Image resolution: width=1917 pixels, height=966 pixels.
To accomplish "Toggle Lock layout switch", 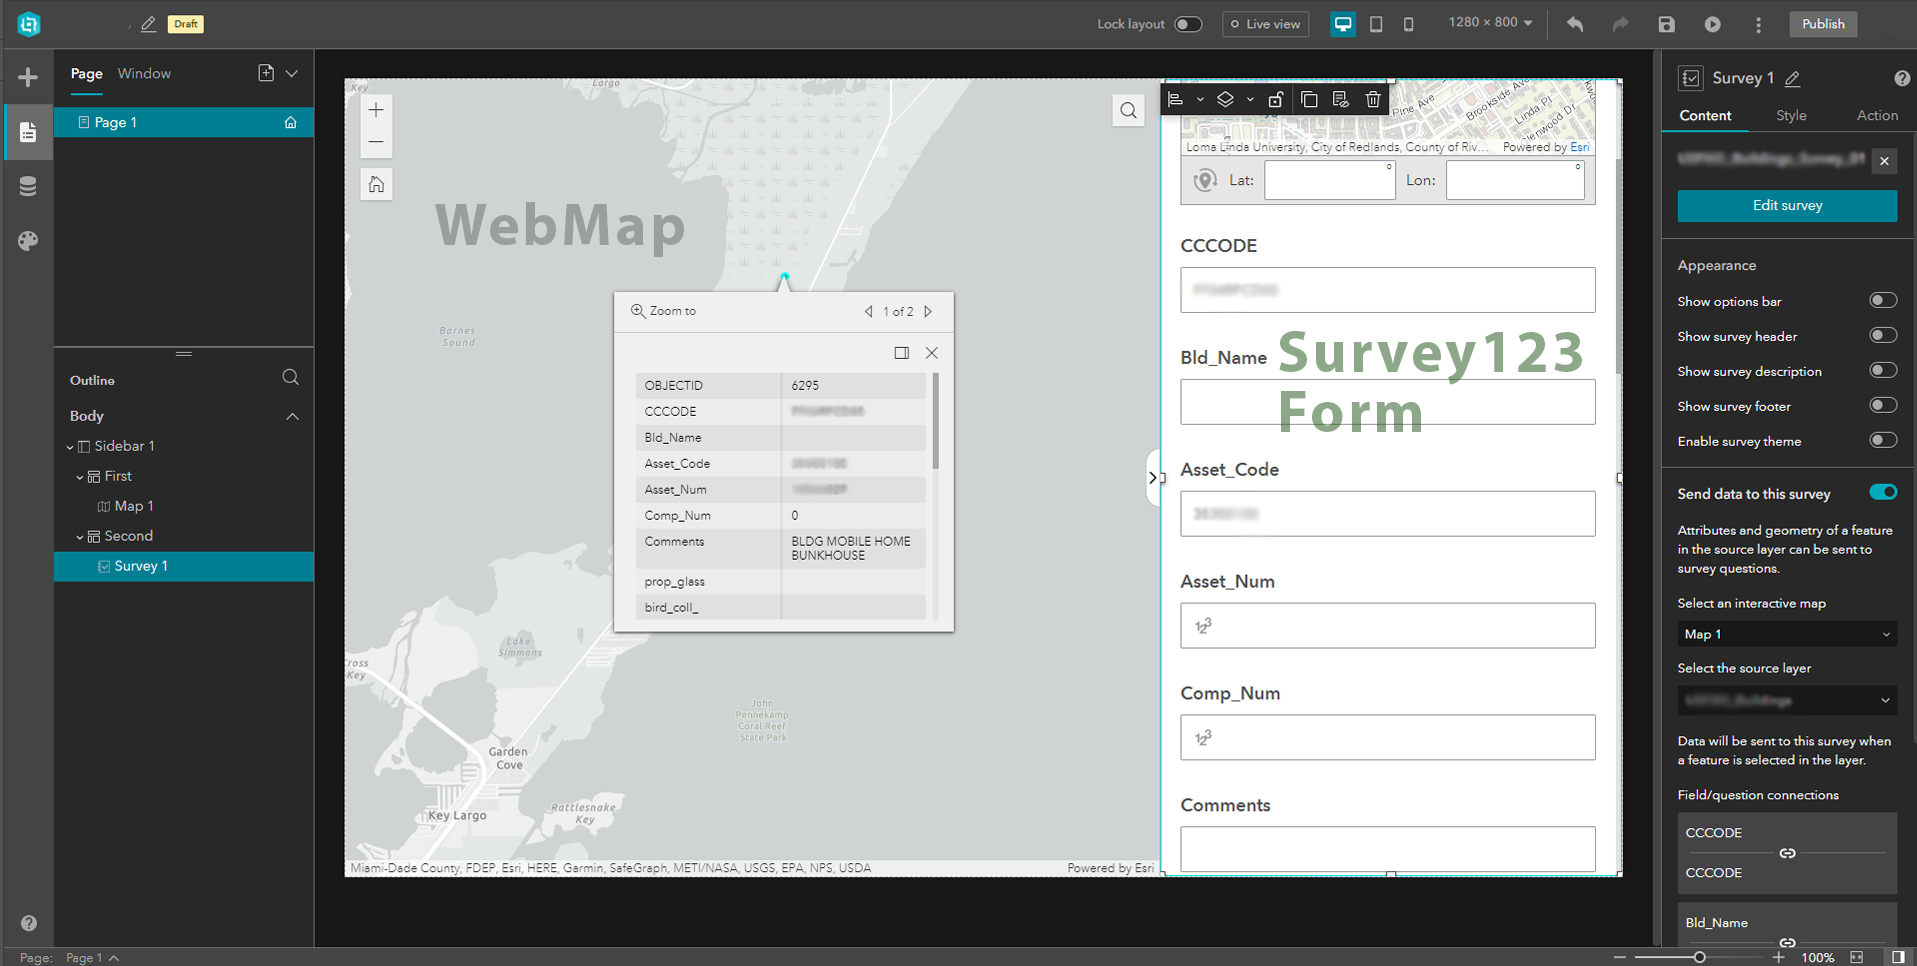I will point(1188,24).
